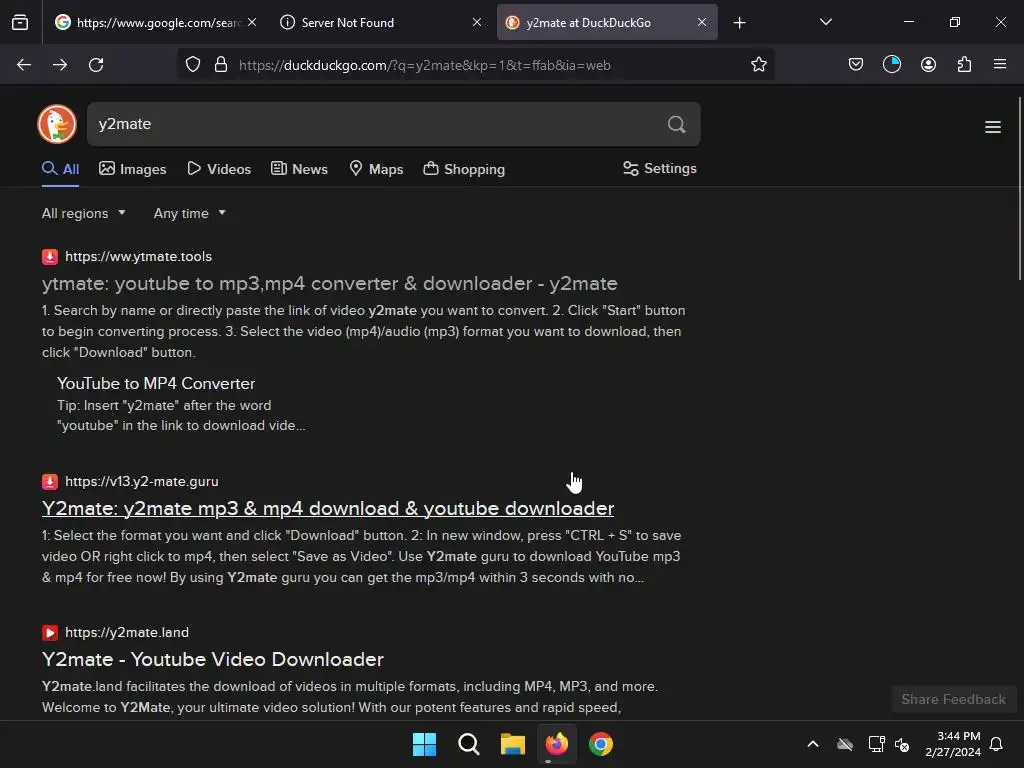The width and height of the screenshot is (1024, 768).
Task: Switch to Images results
Action: tap(133, 169)
